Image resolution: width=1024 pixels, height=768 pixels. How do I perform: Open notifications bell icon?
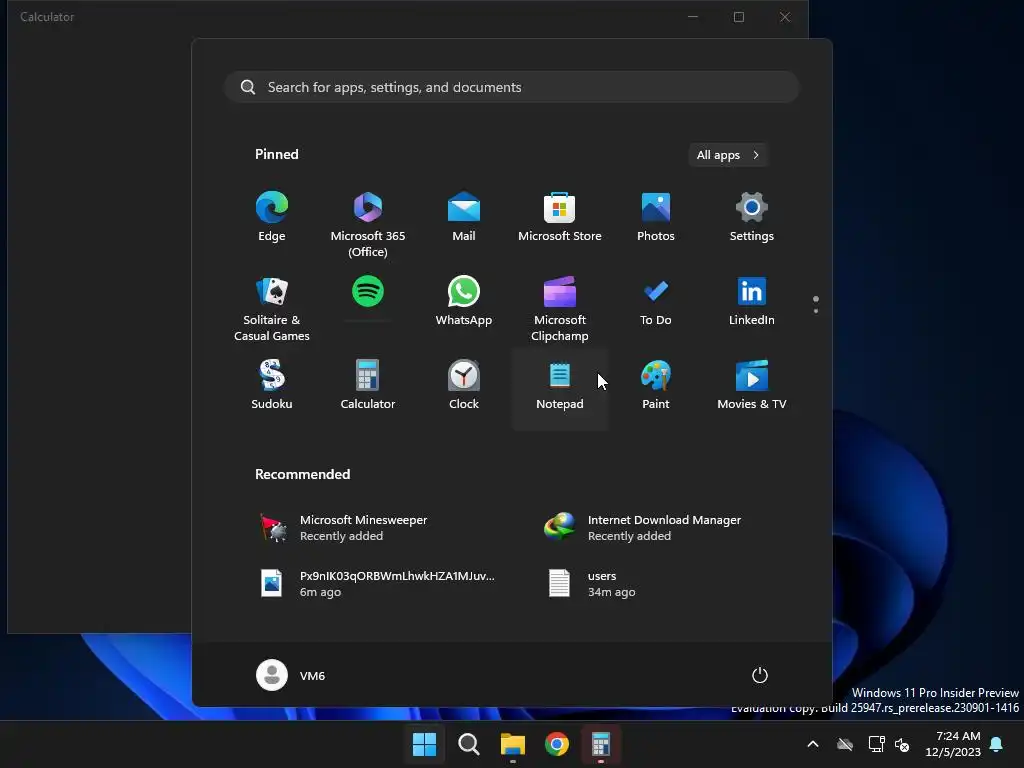pyautogui.click(x=997, y=744)
